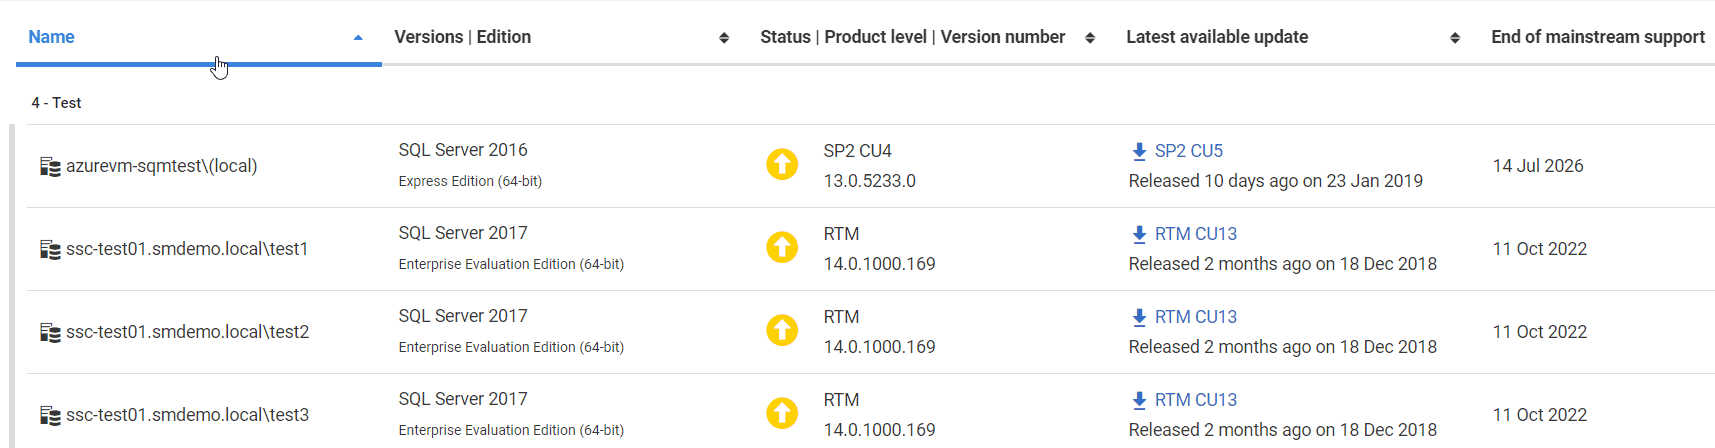Viewport: 1715px width, 448px height.
Task: Open RTM CU13 link in test1 row
Action: click(1196, 234)
